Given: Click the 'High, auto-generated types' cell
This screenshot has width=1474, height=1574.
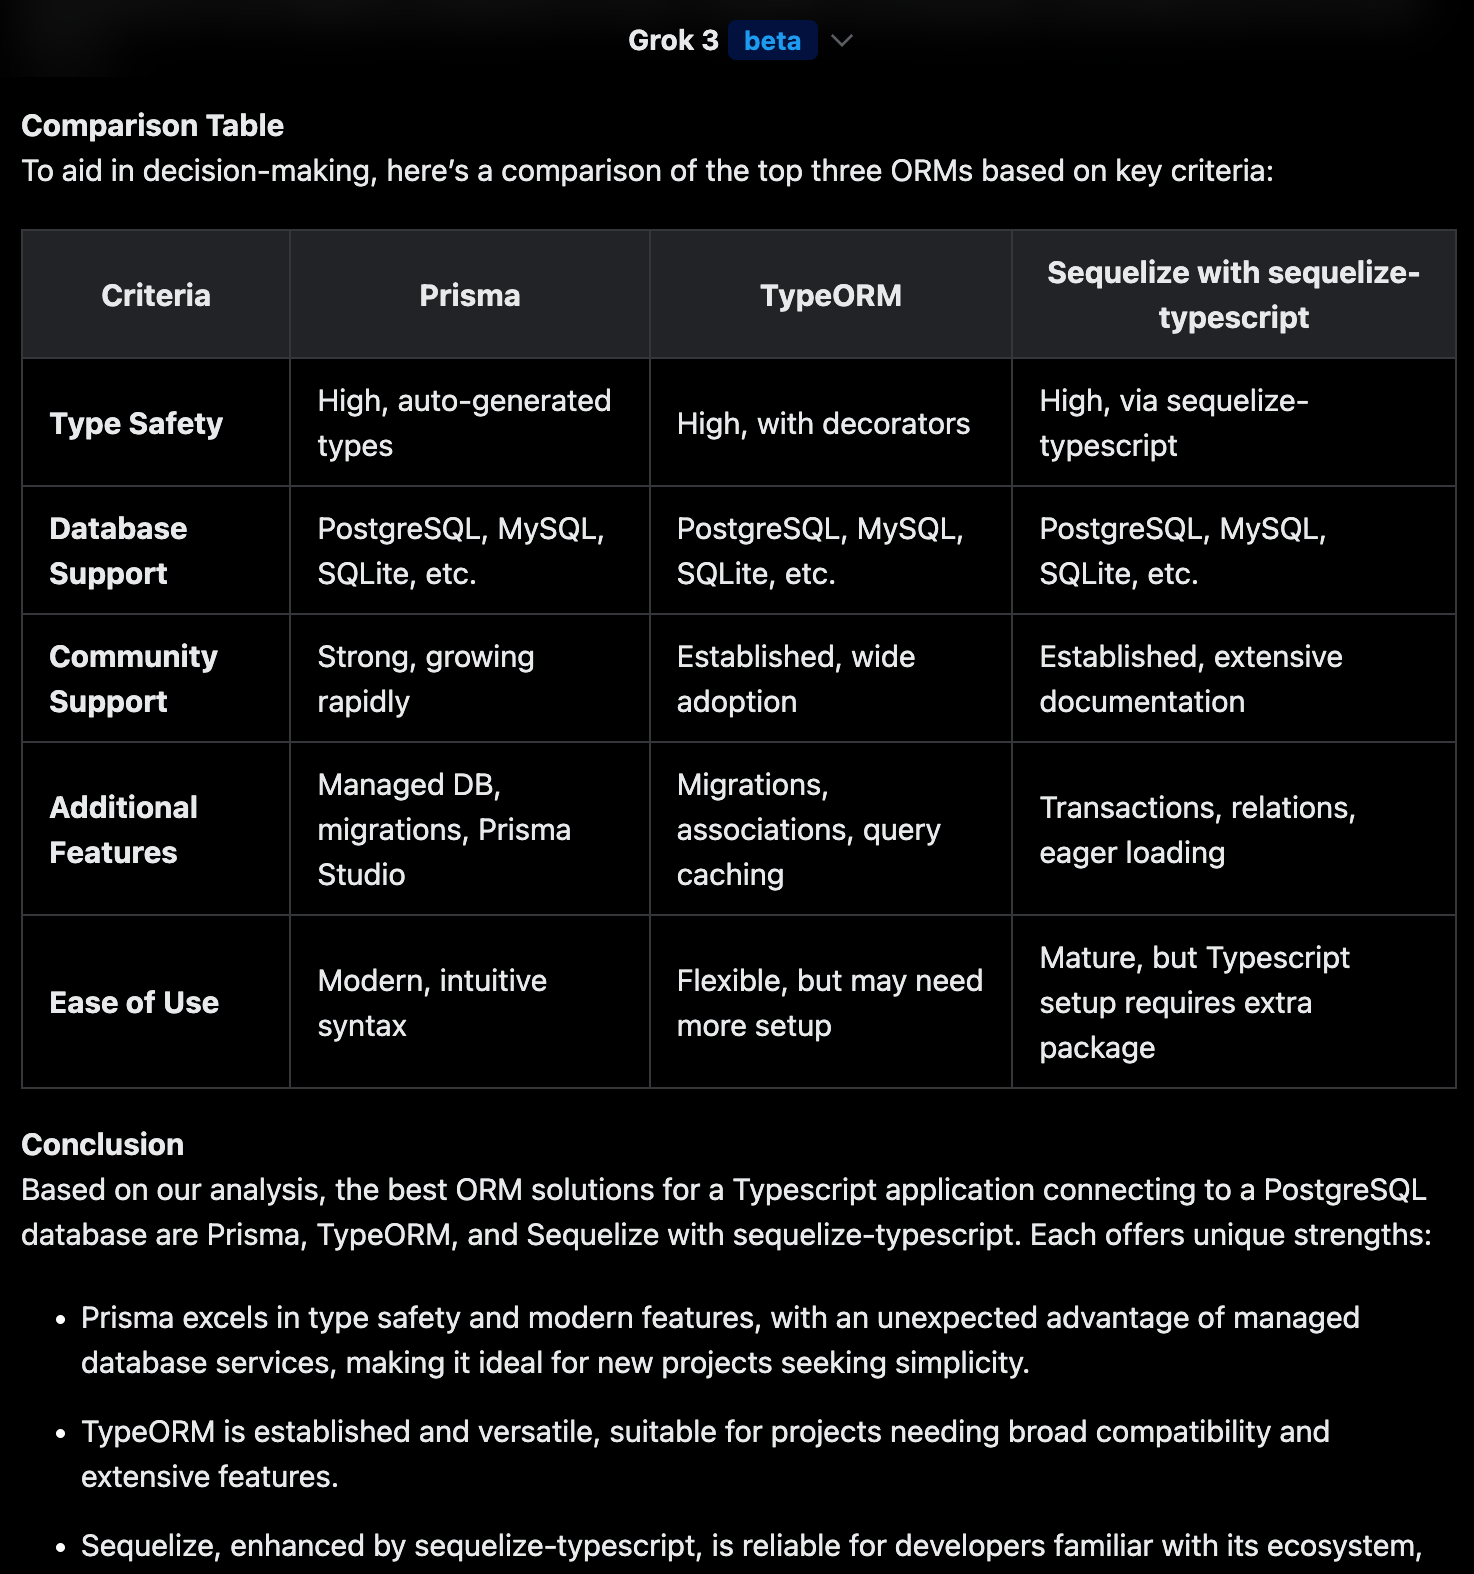Looking at the screenshot, I should 470,423.
